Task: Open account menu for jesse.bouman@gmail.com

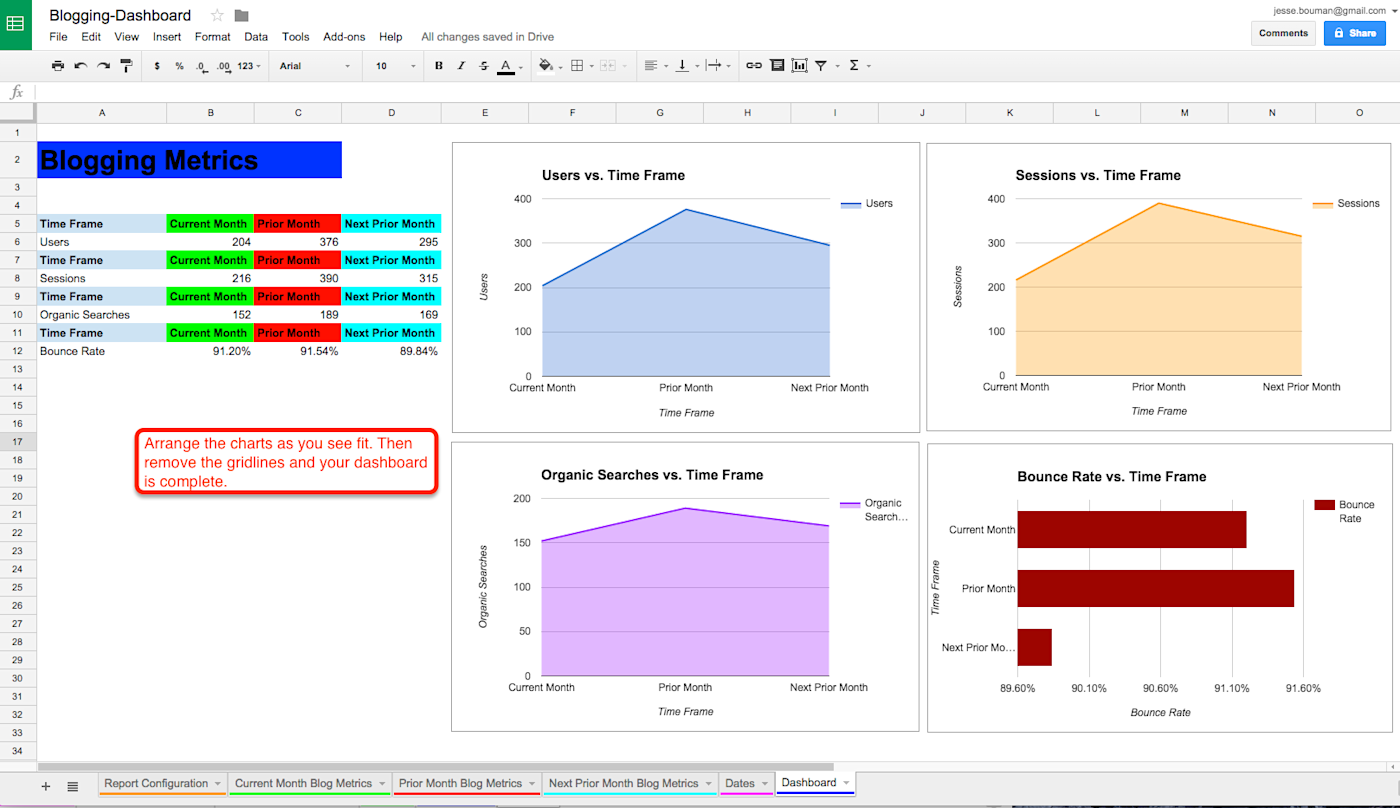Action: 1335,10
